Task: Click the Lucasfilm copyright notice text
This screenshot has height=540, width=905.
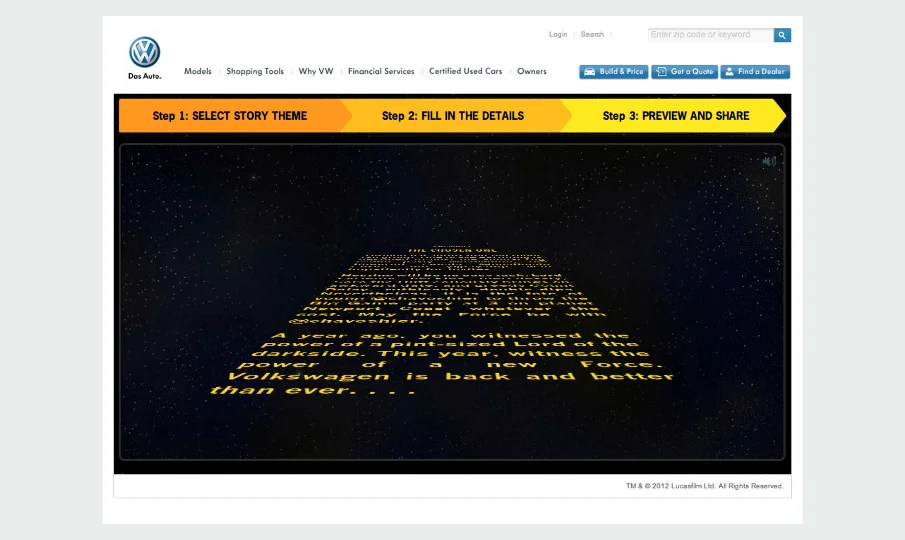Action: pyautogui.click(x=704, y=486)
